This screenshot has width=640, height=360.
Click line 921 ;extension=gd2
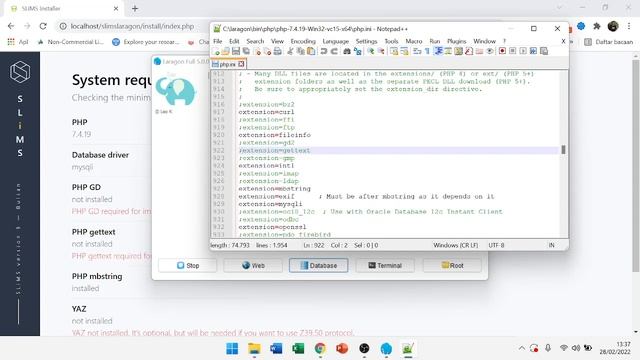[267, 142]
